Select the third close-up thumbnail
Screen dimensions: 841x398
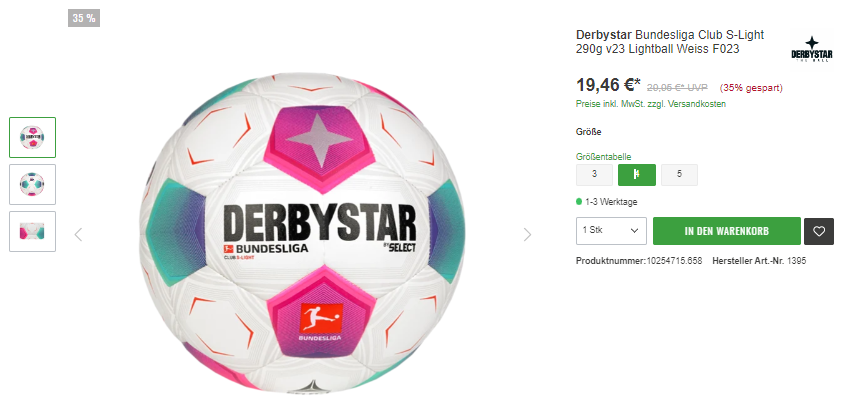(x=32, y=231)
